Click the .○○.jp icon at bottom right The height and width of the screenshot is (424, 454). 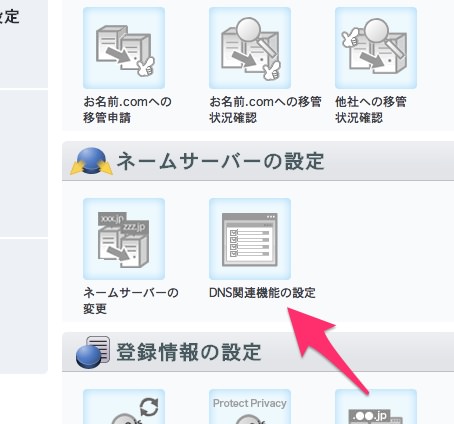(376, 407)
